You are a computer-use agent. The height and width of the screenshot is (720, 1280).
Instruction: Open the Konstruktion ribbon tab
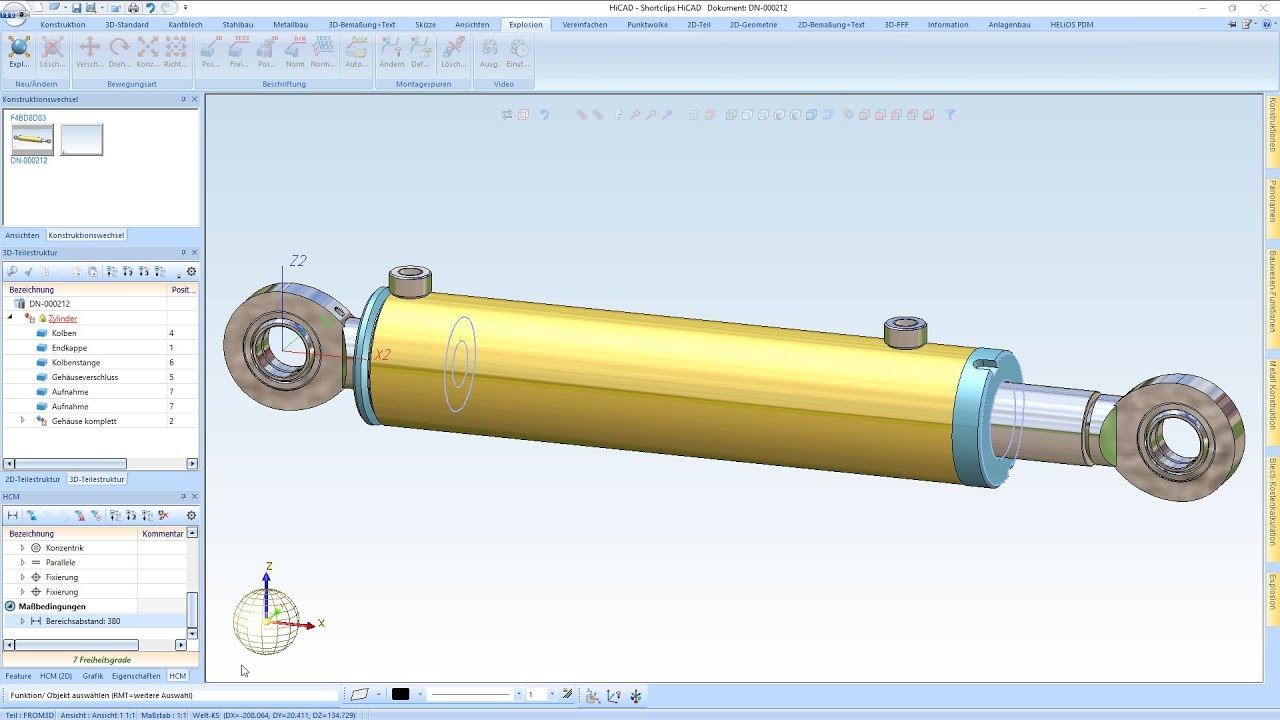(62, 24)
